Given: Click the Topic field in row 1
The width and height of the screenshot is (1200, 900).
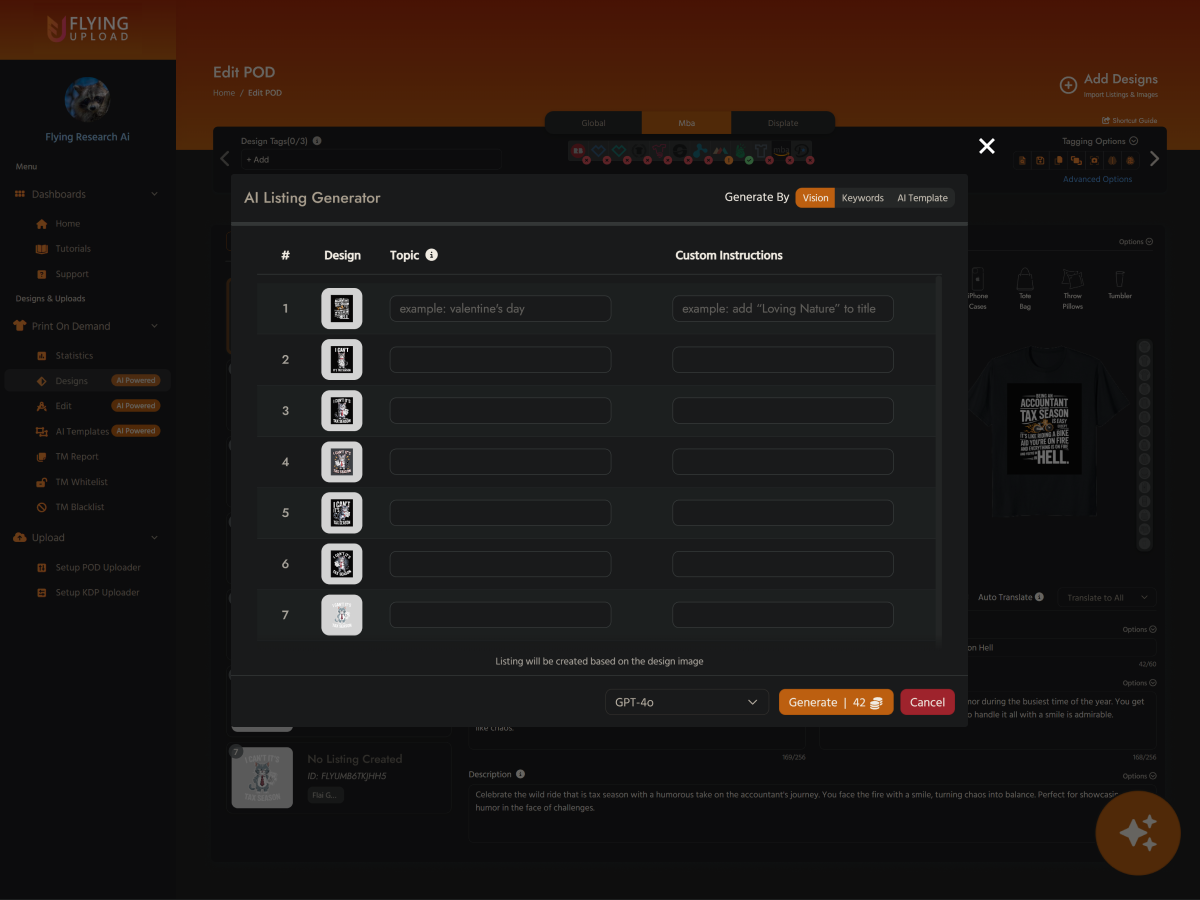Looking at the screenshot, I should pos(500,308).
